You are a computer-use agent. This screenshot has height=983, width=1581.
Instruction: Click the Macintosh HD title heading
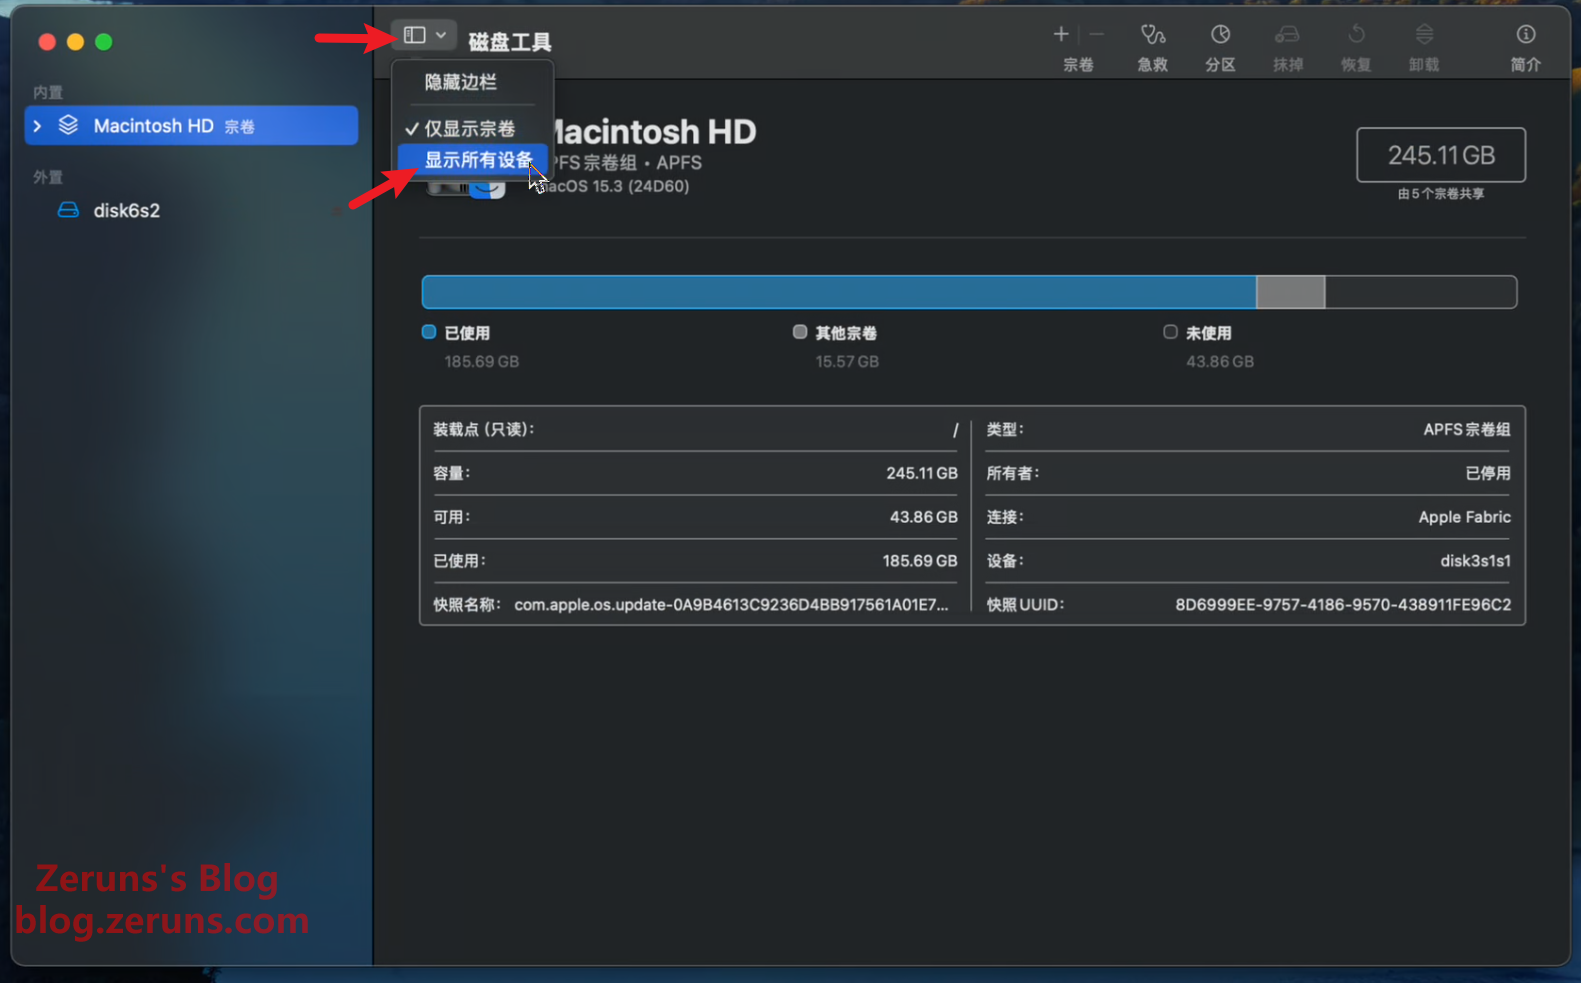651,132
